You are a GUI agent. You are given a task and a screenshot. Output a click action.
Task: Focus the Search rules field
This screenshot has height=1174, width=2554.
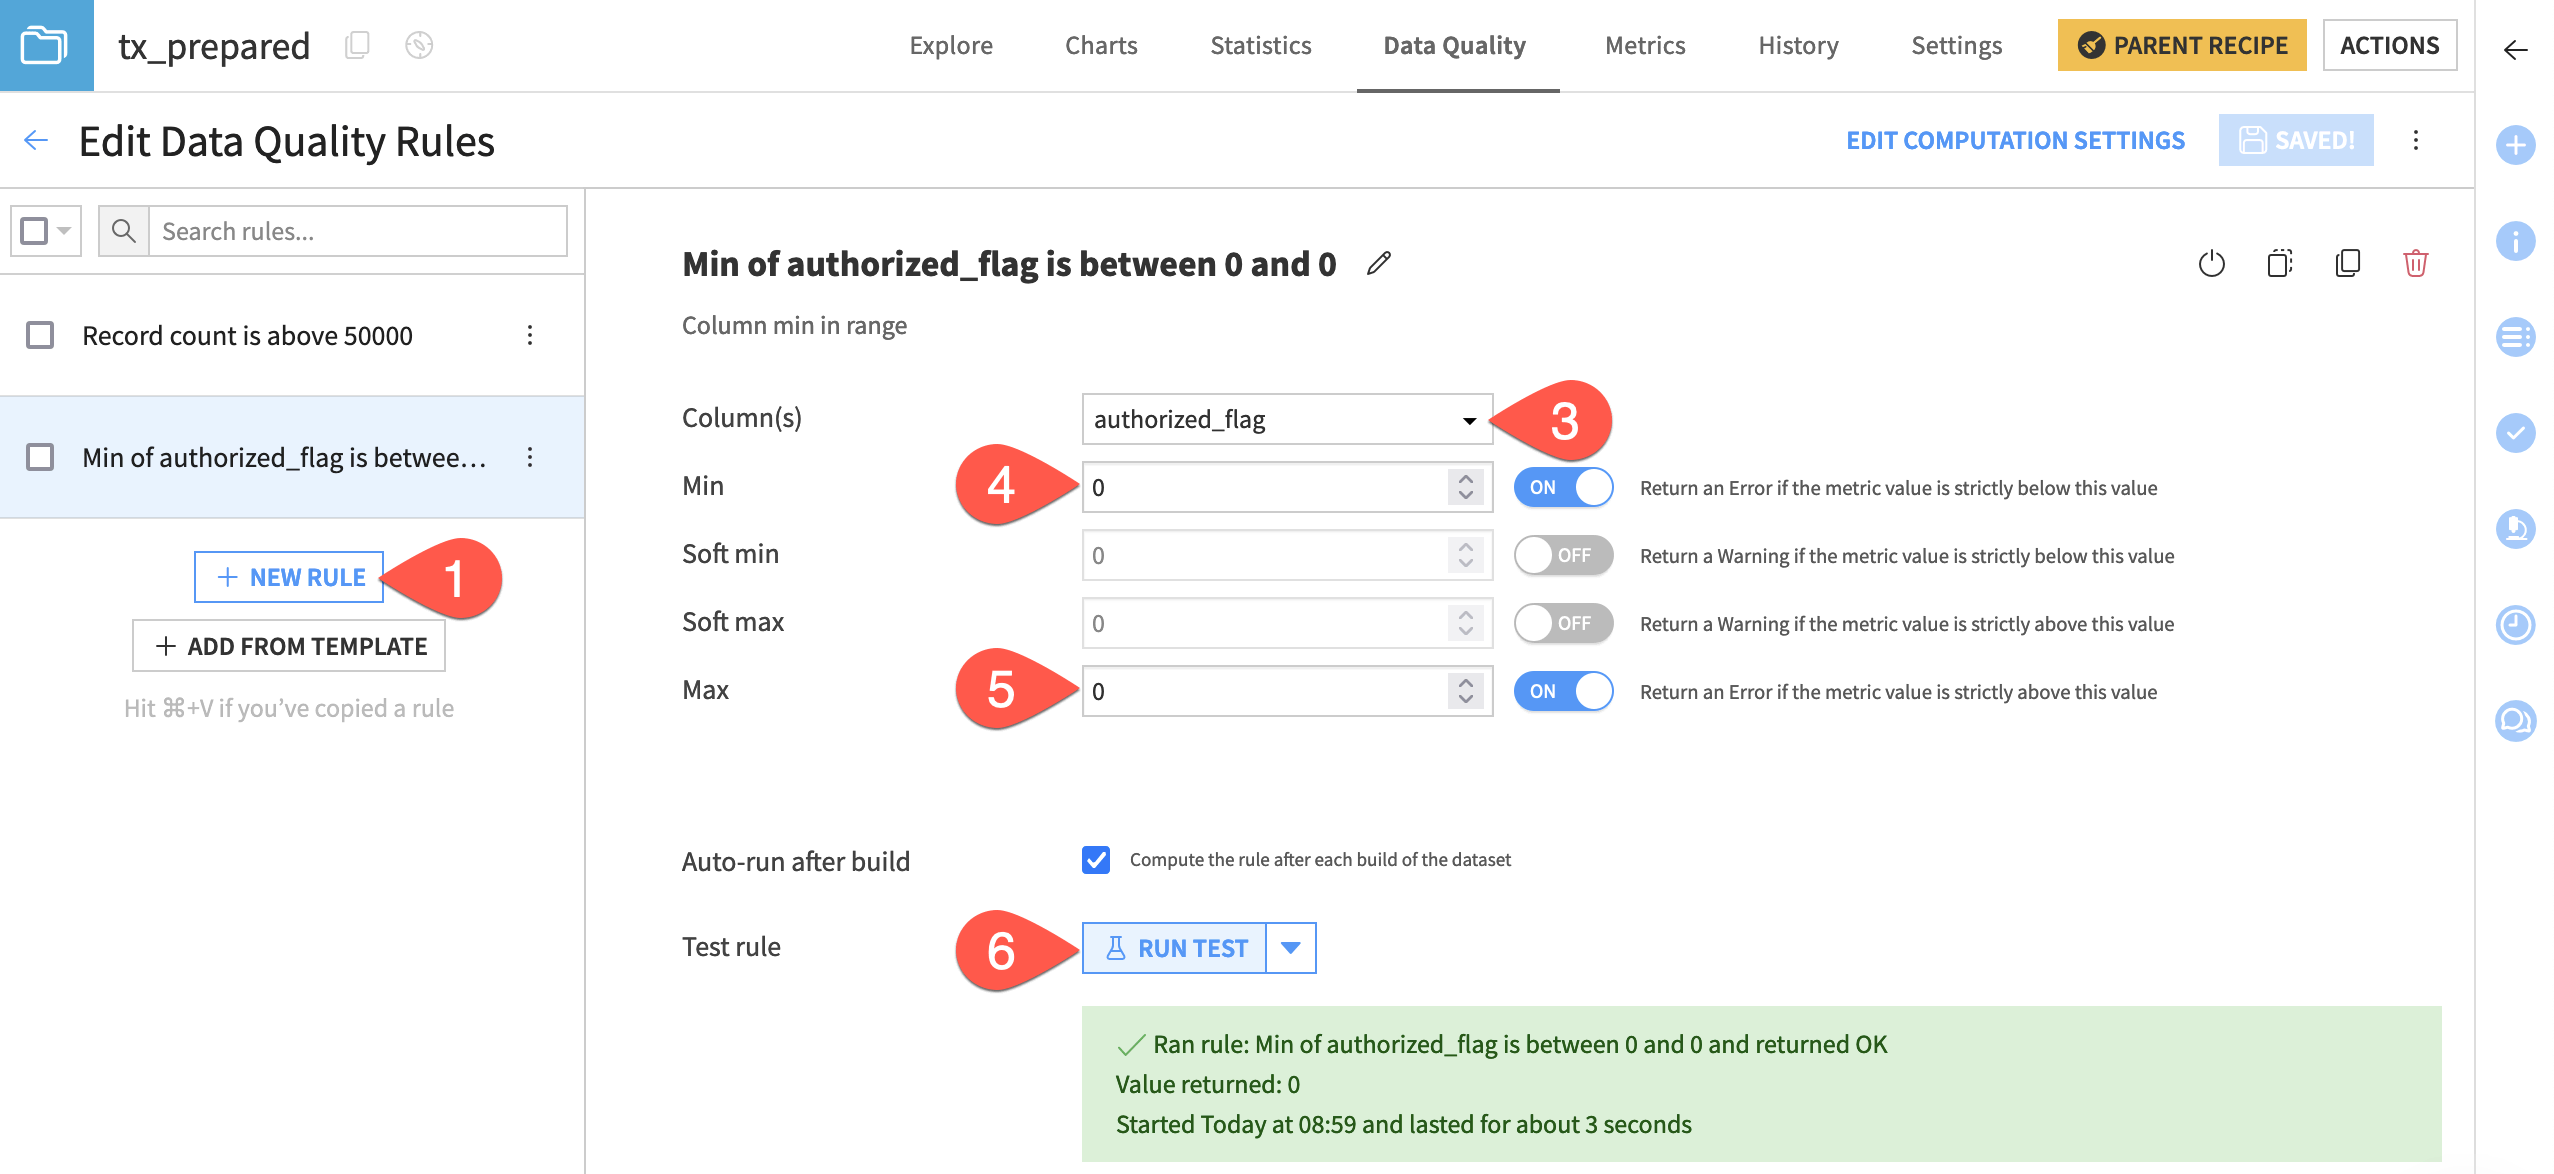coord(358,231)
